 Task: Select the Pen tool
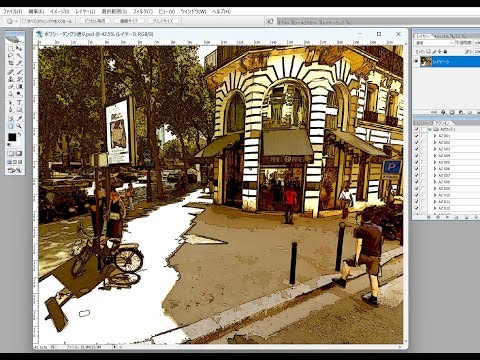tap(11, 110)
